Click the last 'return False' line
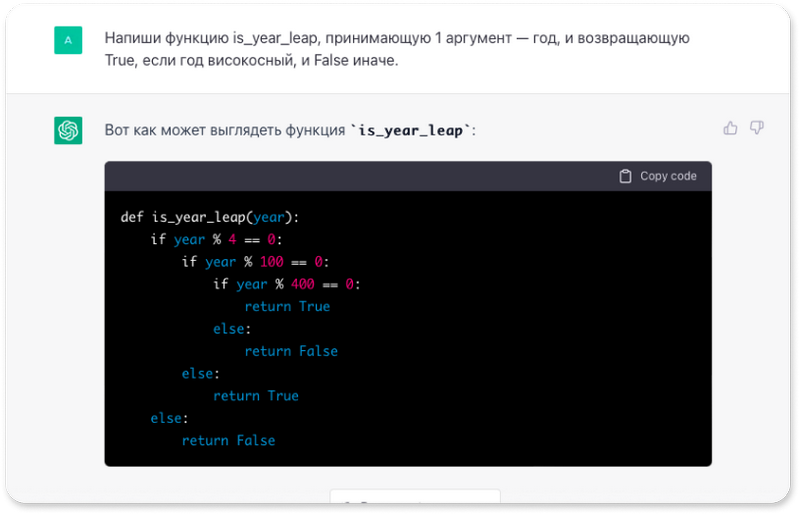 (x=228, y=440)
